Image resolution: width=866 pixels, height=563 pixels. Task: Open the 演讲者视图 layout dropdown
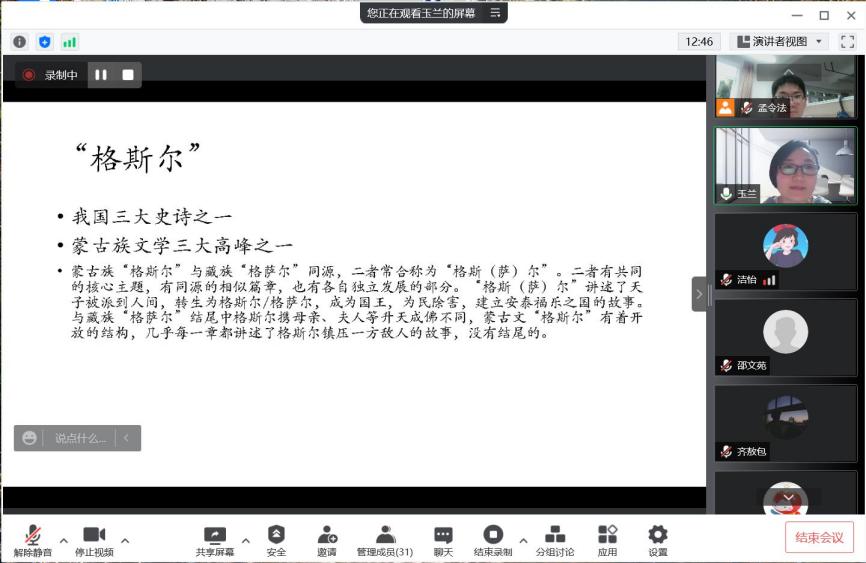click(x=779, y=42)
